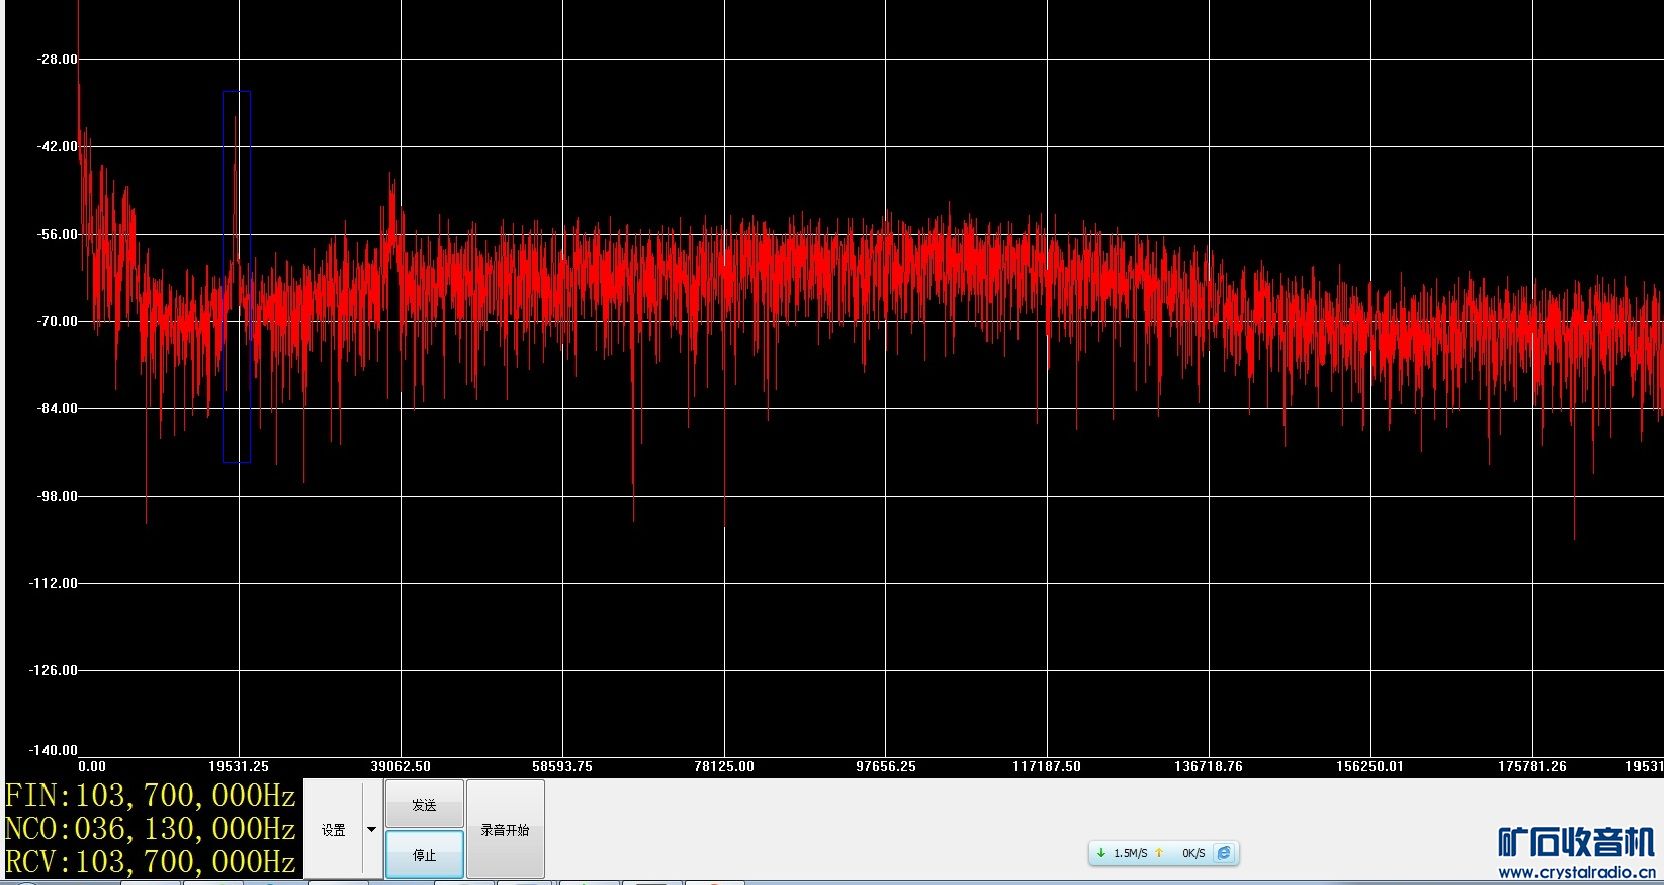
Task: Click the -84.00 y-axis label
Action: pos(57,408)
